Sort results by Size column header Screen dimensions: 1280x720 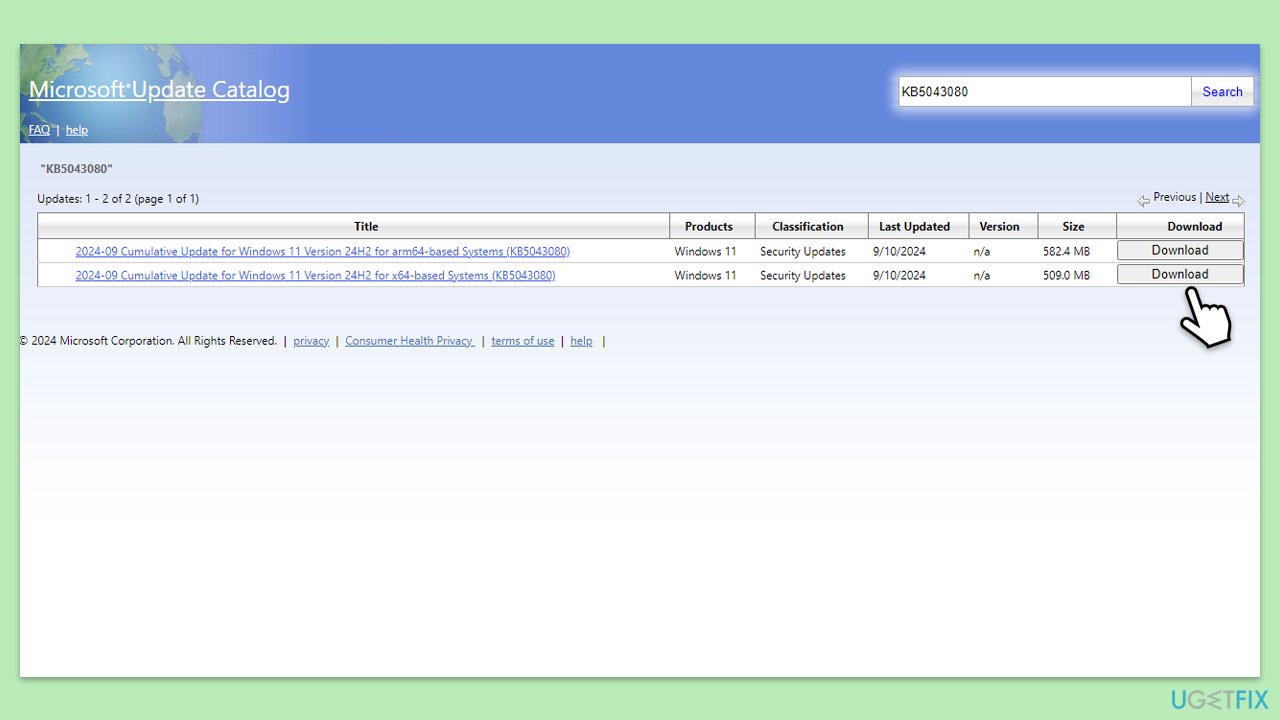(1074, 226)
